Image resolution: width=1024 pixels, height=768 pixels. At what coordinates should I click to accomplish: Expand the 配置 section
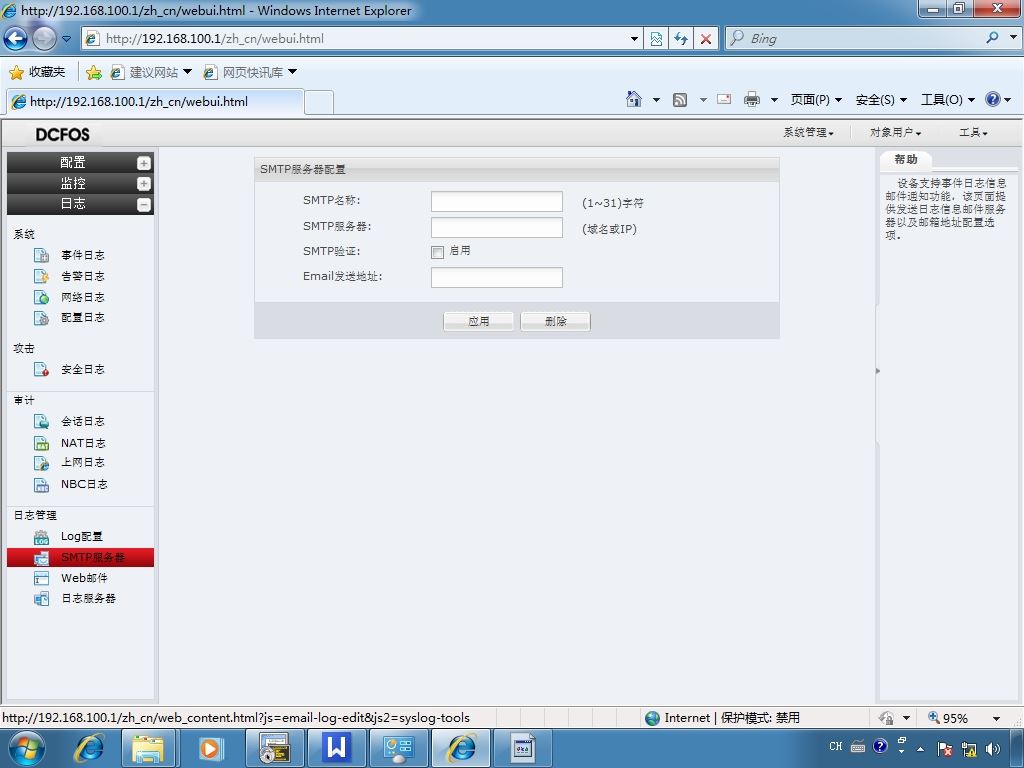click(x=144, y=163)
